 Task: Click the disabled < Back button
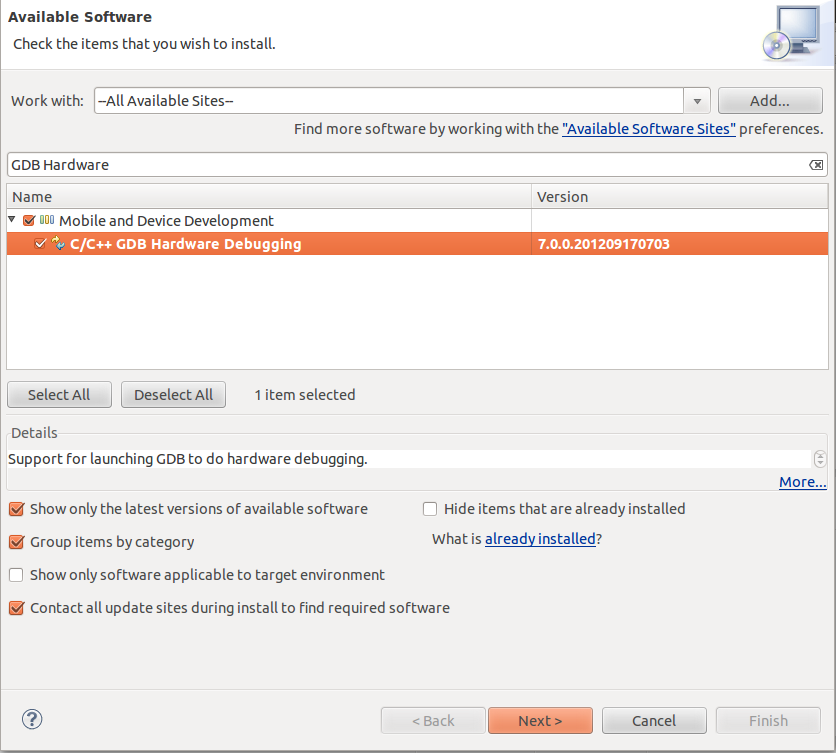[x=433, y=720]
